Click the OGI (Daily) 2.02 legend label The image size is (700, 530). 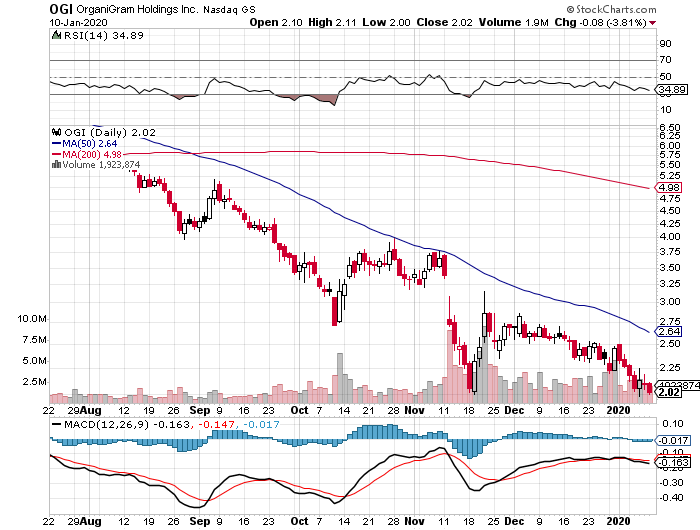point(110,133)
